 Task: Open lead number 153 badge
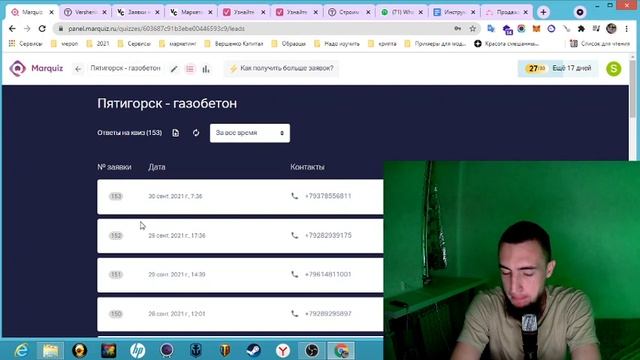(116, 196)
